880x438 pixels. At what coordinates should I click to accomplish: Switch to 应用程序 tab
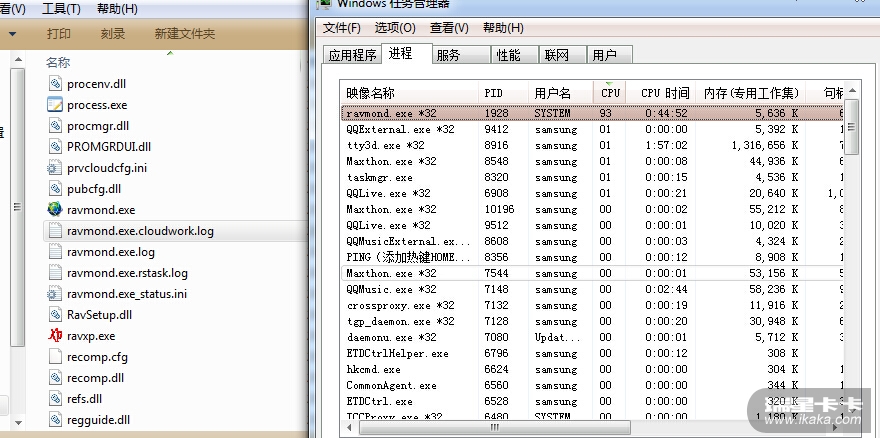352,55
